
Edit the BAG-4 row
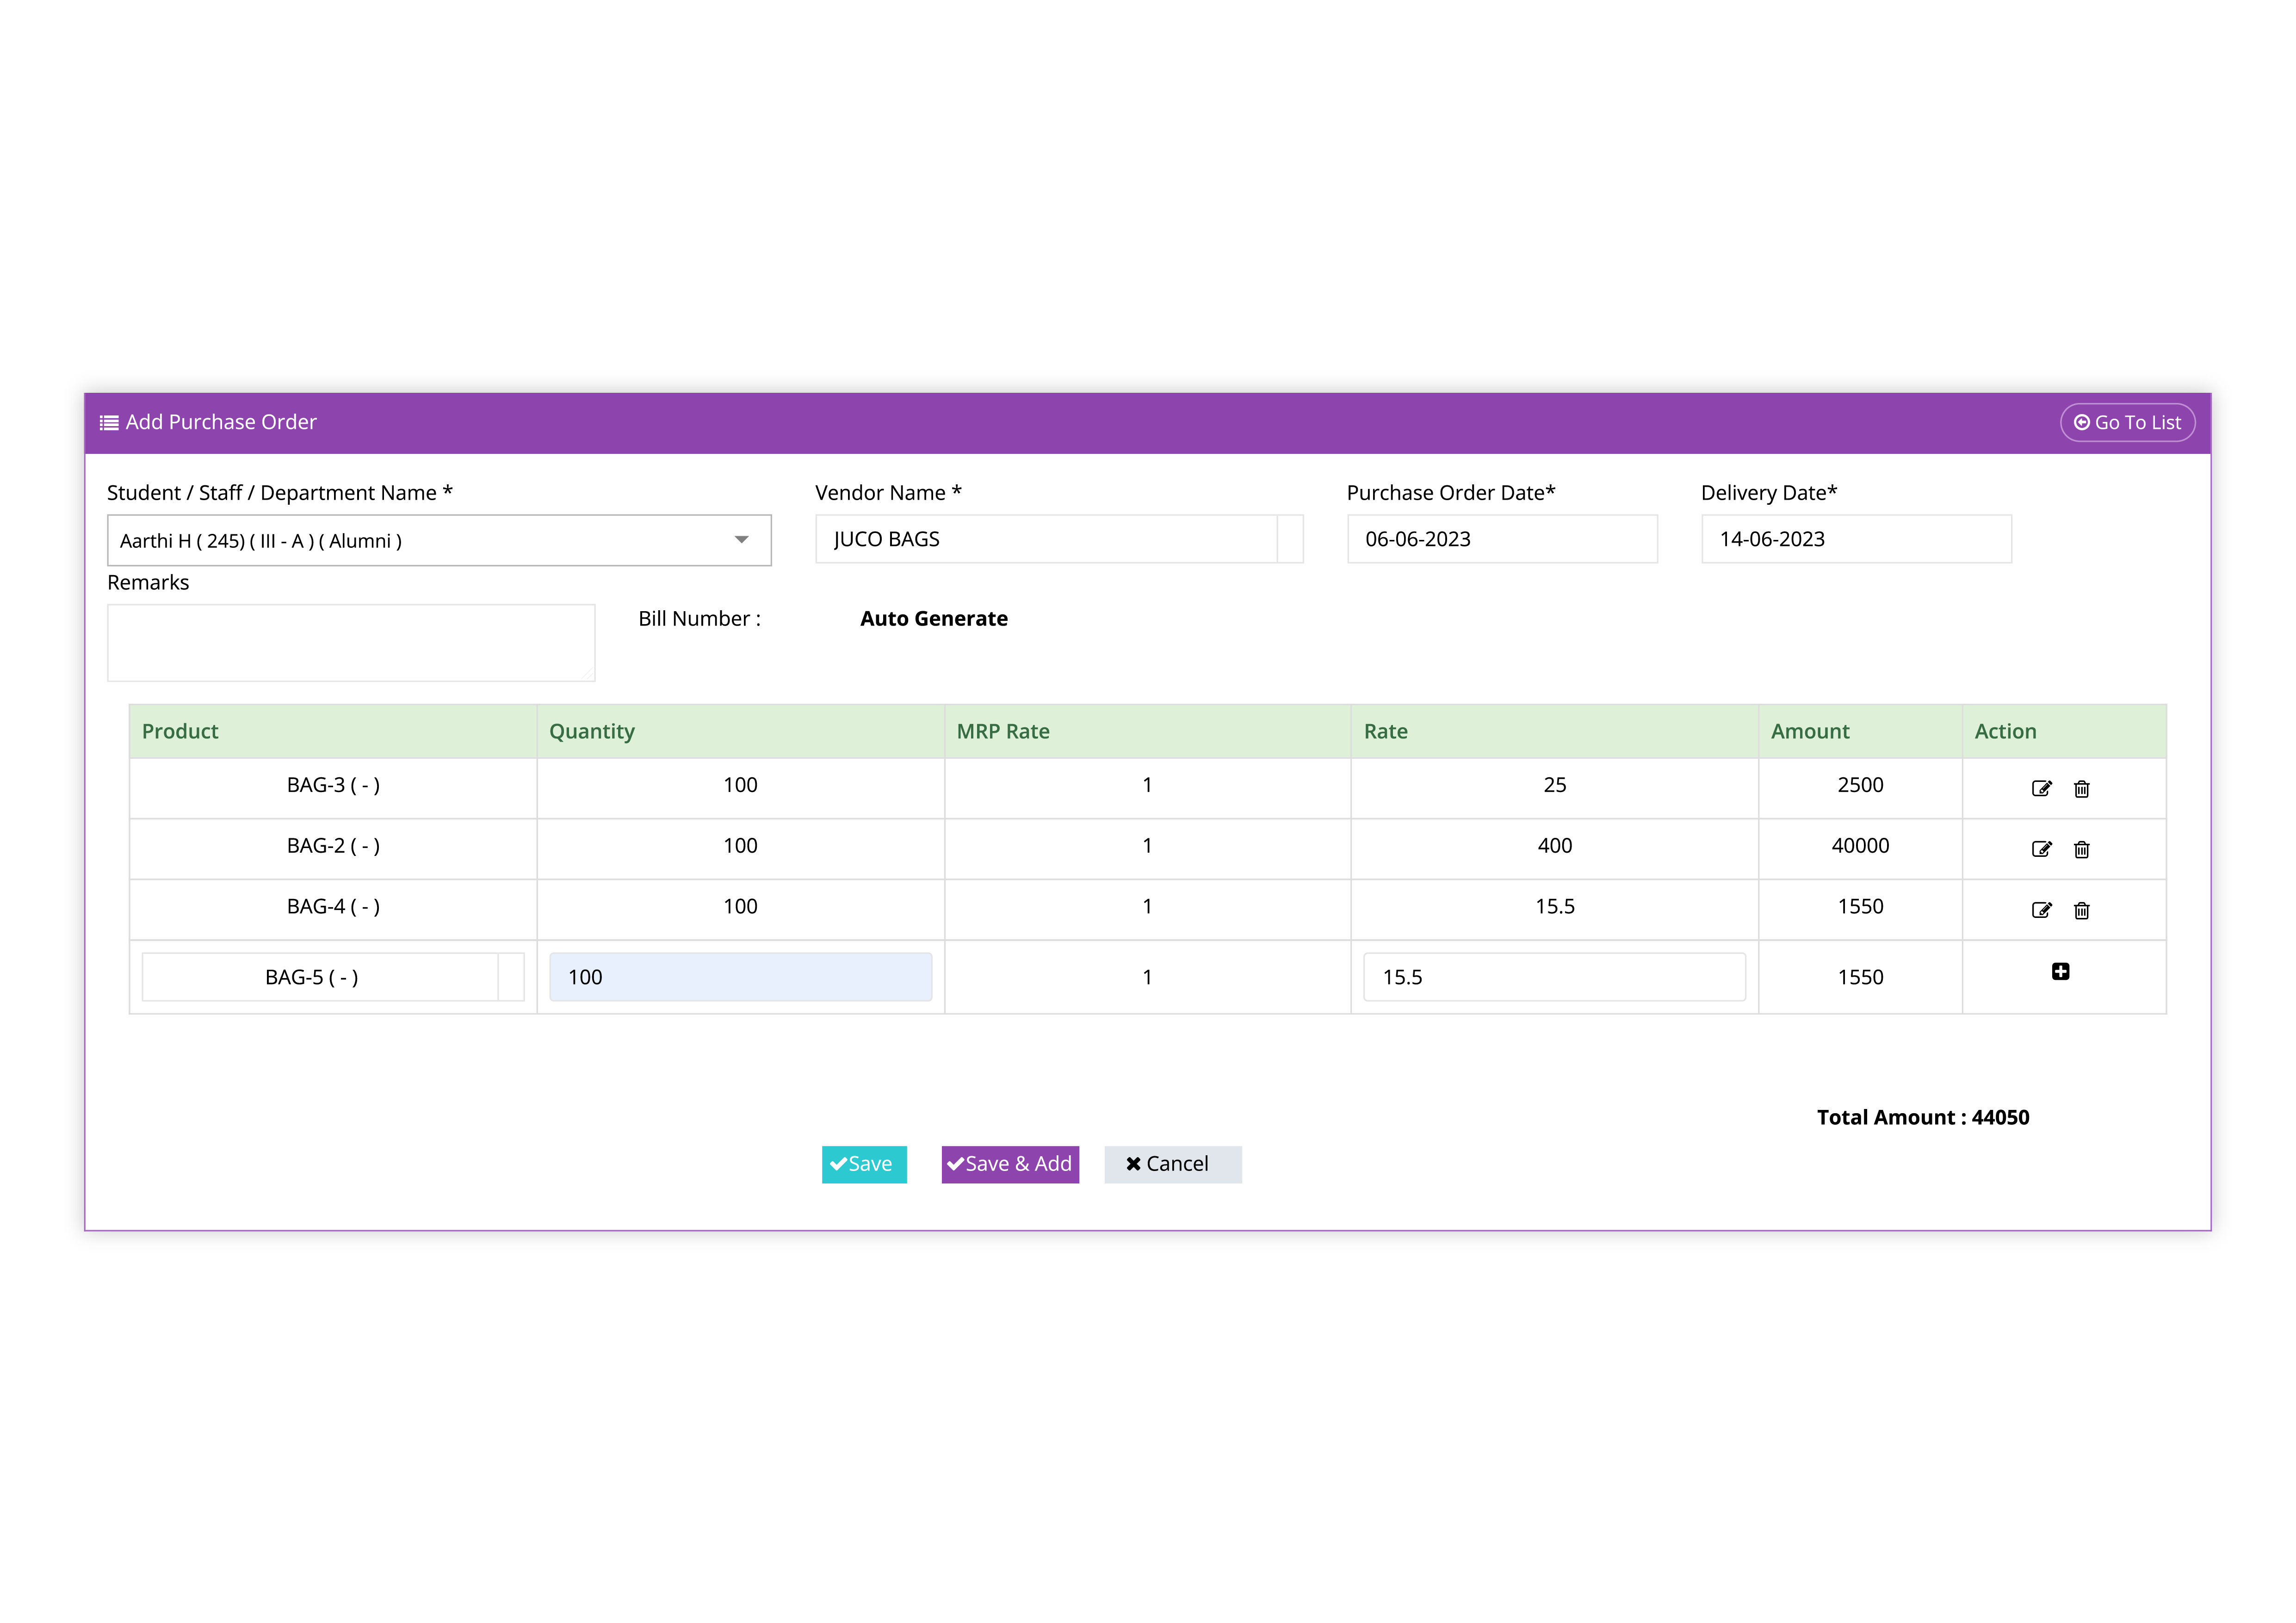[2041, 911]
